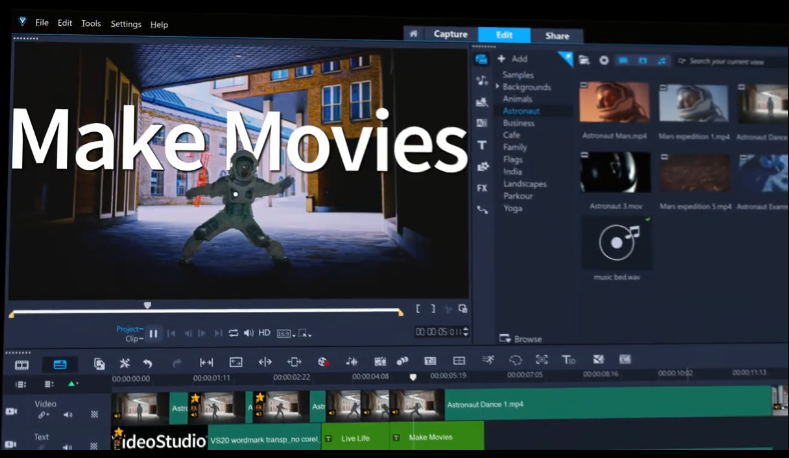Open the Record/Capture option tool

(x=323, y=362)
